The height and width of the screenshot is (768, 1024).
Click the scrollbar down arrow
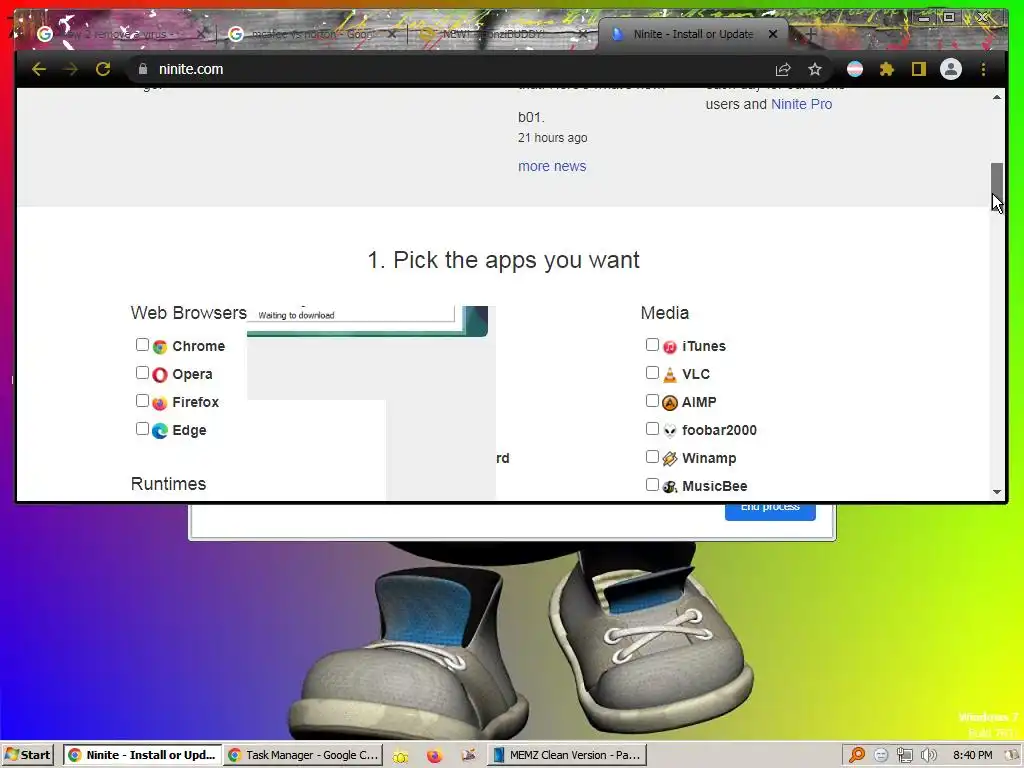pos(997,492)
